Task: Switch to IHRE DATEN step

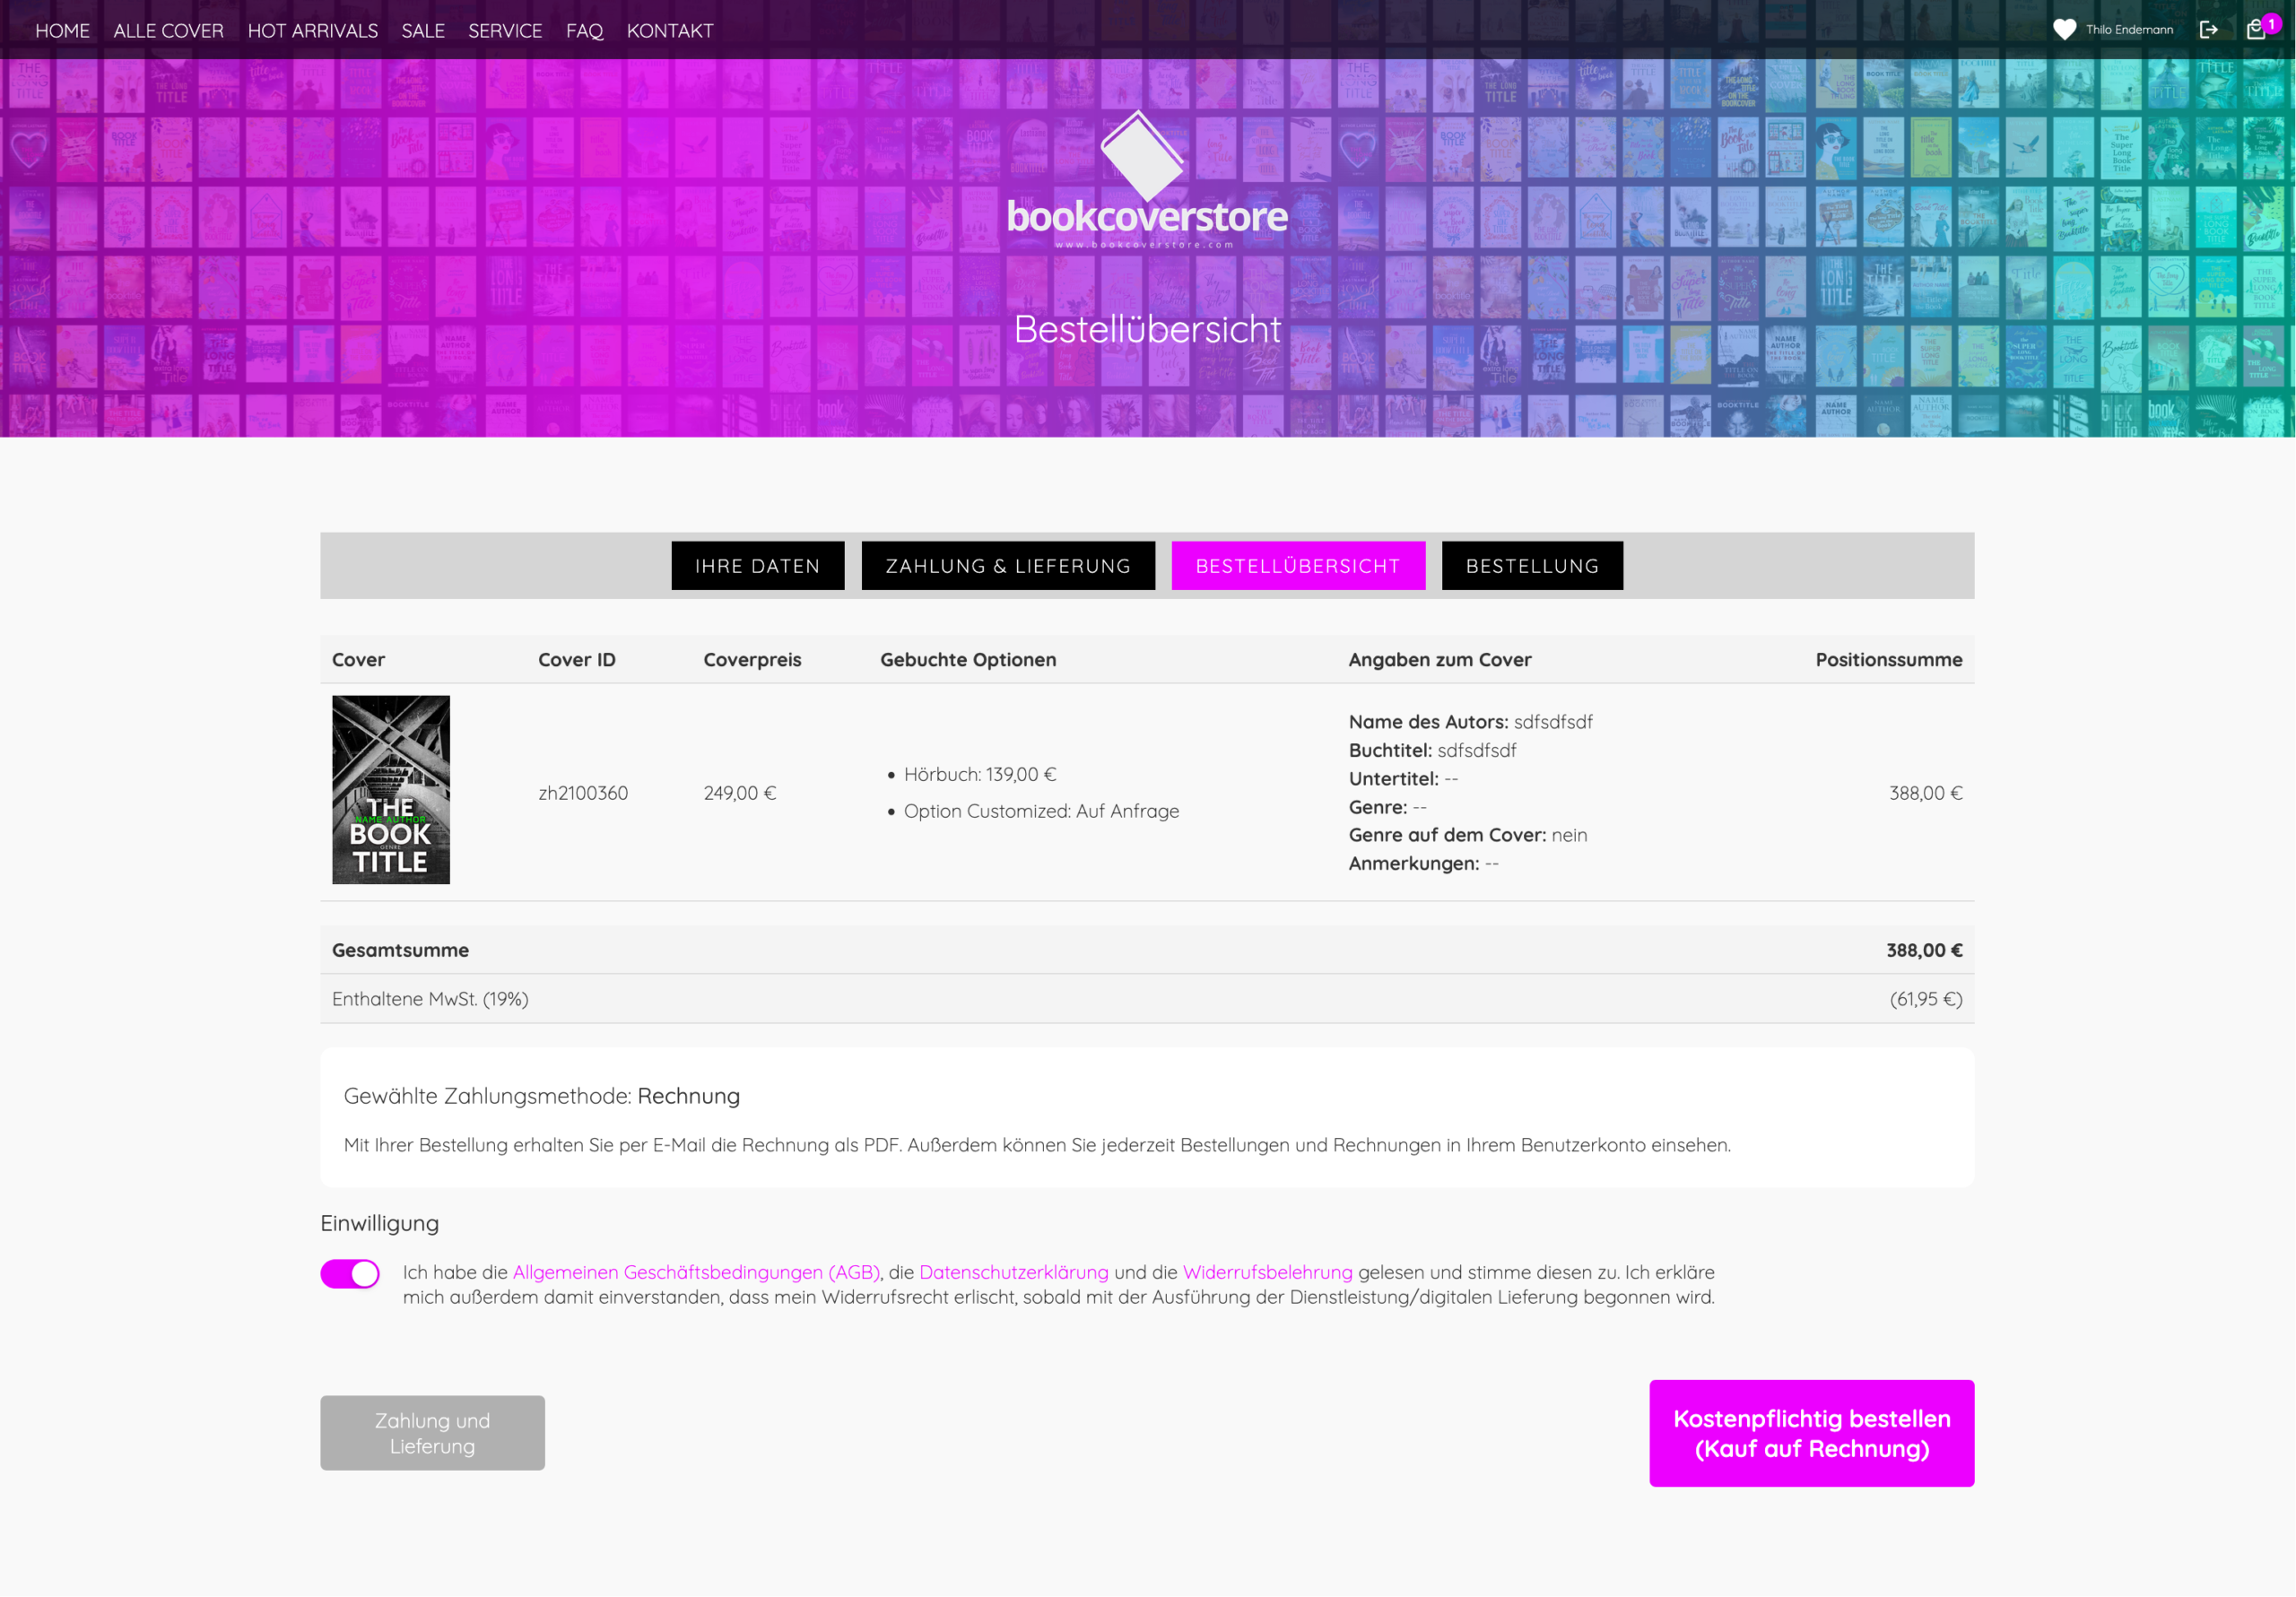Action: tap(757, 566)
